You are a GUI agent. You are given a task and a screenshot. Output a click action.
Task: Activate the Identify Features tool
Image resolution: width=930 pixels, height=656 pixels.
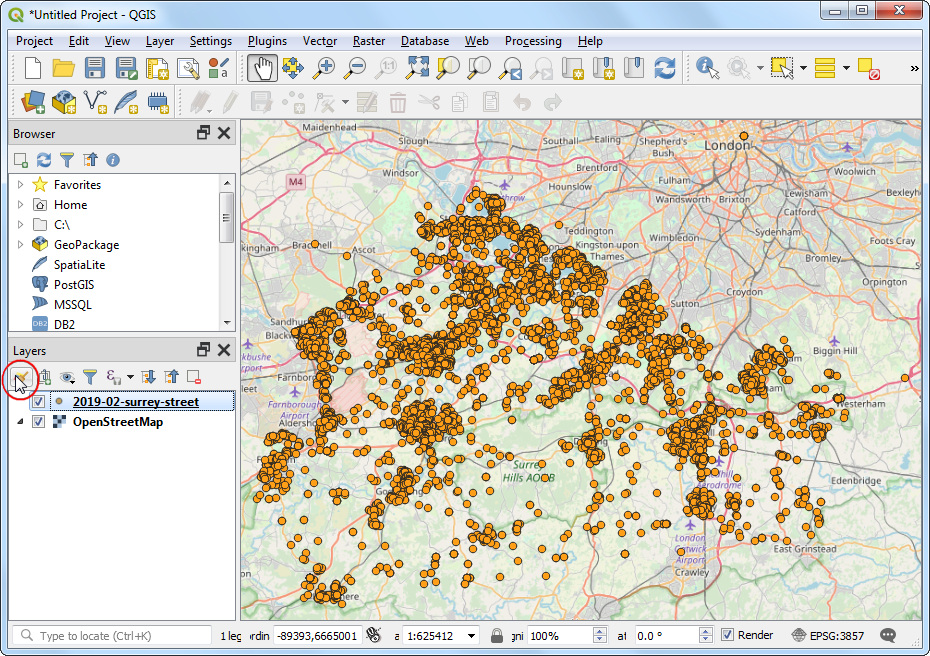point(707,68)
